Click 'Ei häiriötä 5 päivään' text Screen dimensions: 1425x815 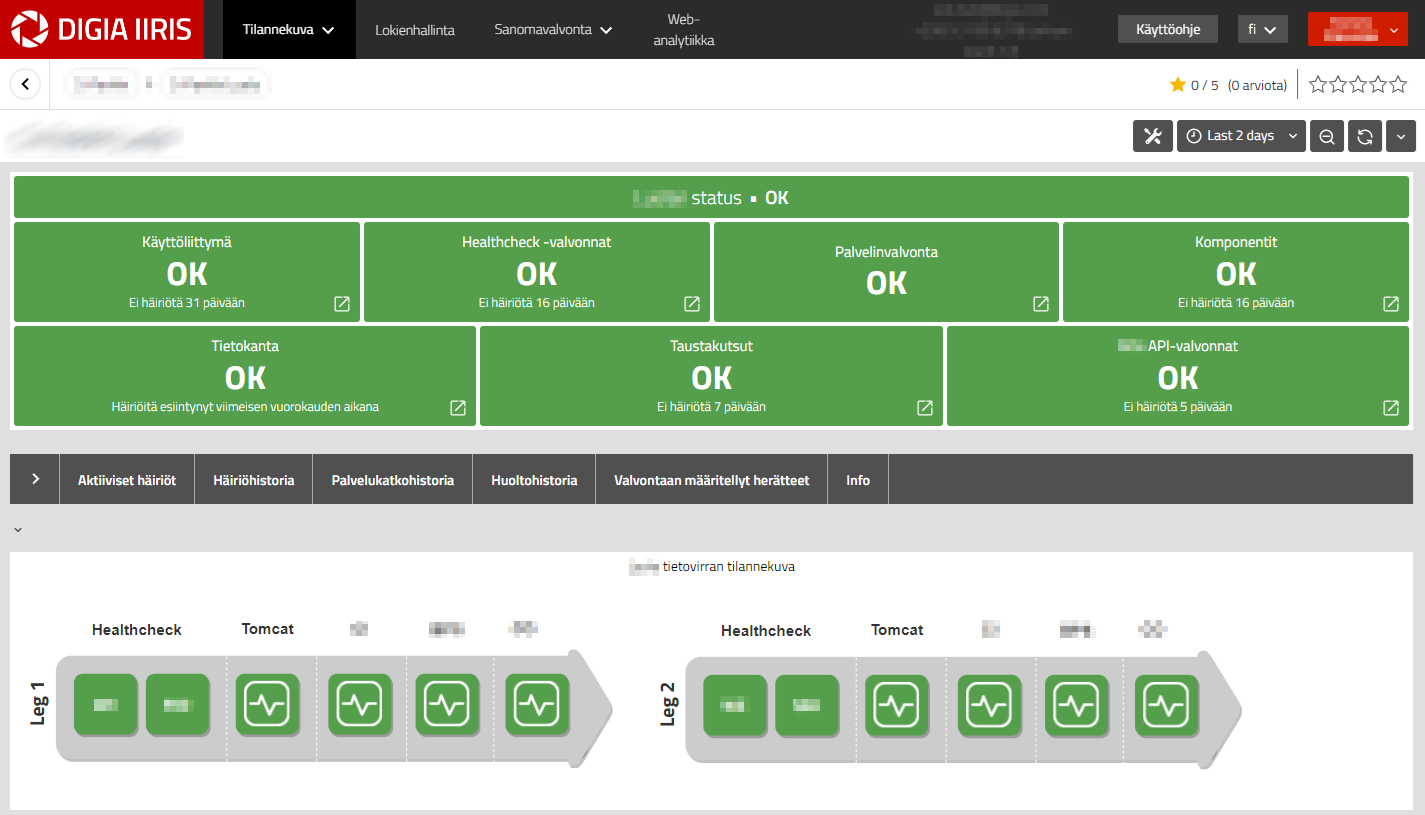coord(1178,407)
